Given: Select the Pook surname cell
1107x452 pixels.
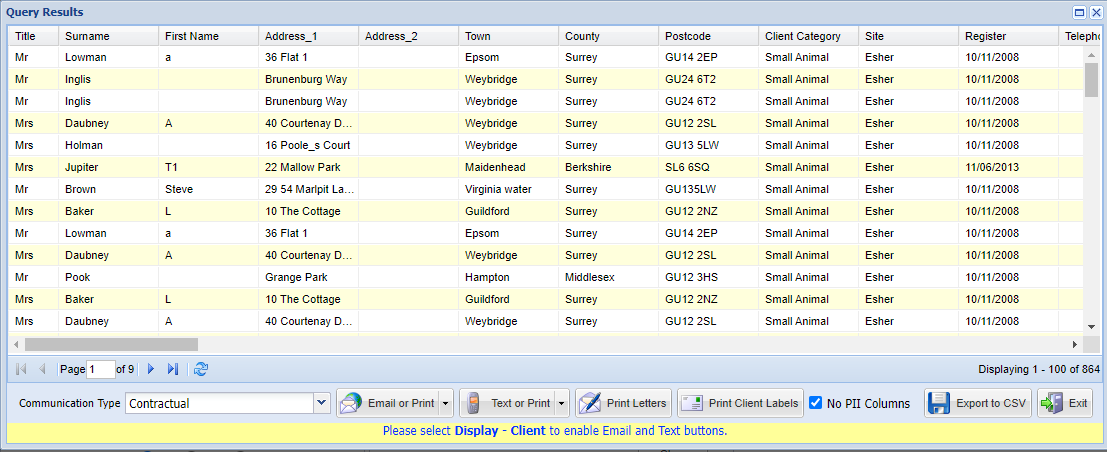Looking at the screenshot, I should click(108, 277).
